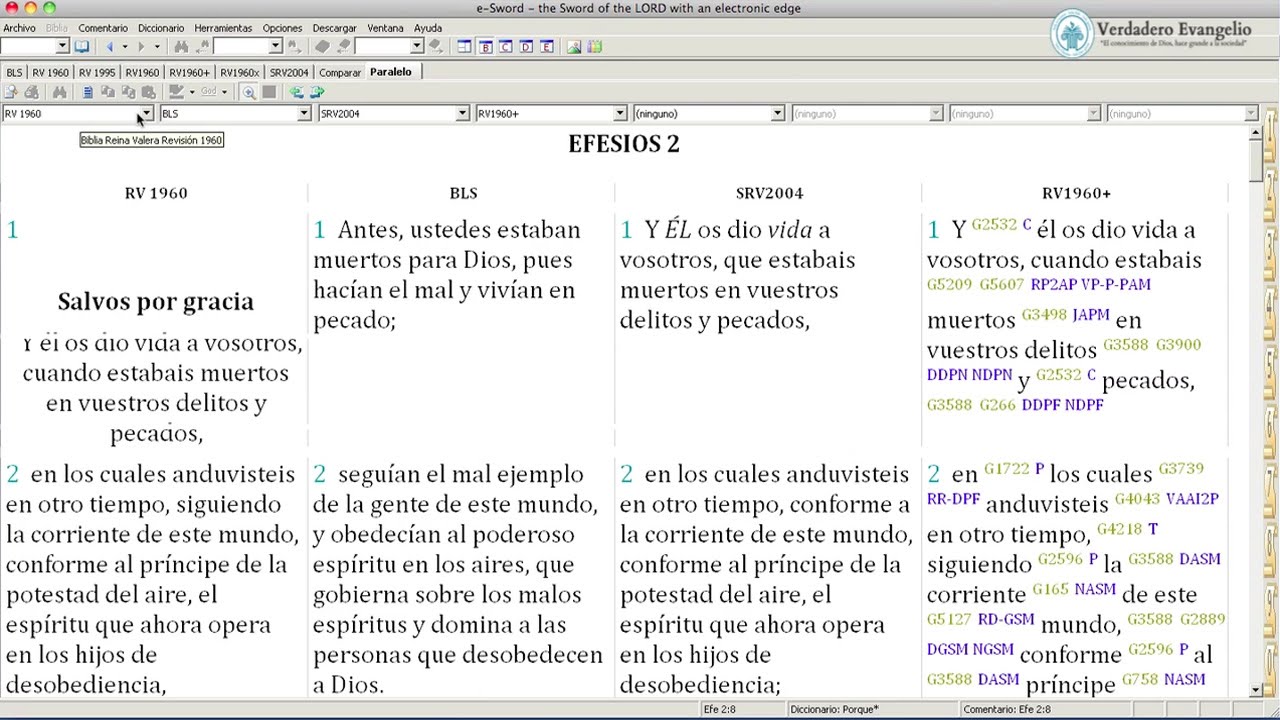Image resolution: width=1280 pixels, height=720 pixels.
Task: Switch to the Comparar tab
Action: (340, 73)
